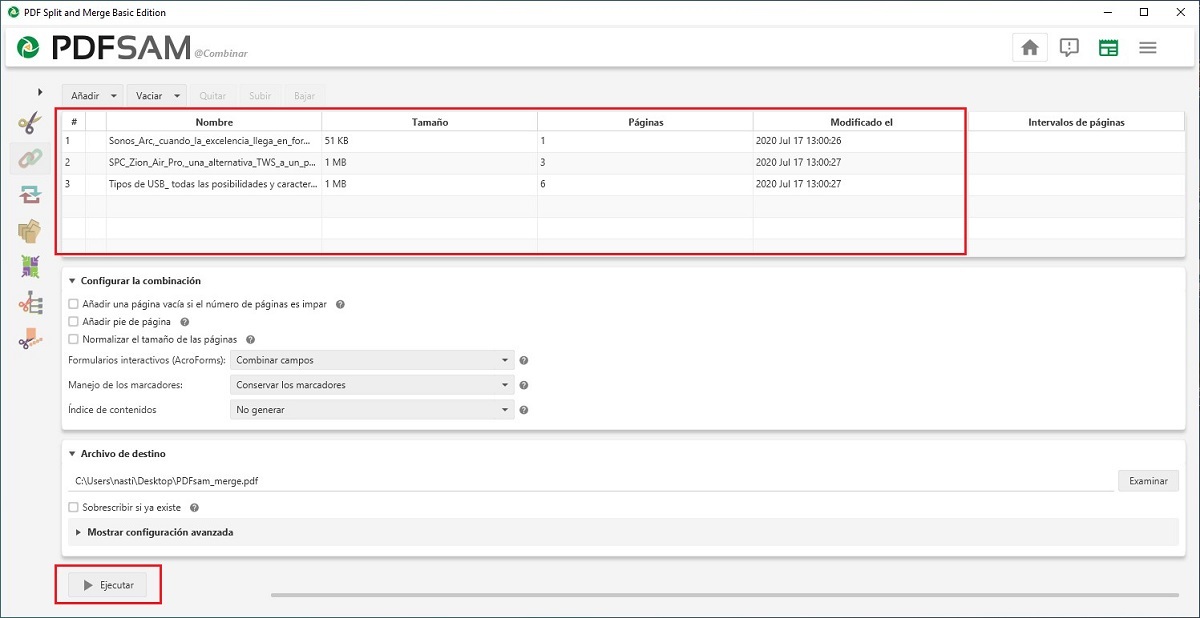Select the SPC_Zion_Air_Pro file row
Screen dimensions: 1200x618
pos(623,162)
